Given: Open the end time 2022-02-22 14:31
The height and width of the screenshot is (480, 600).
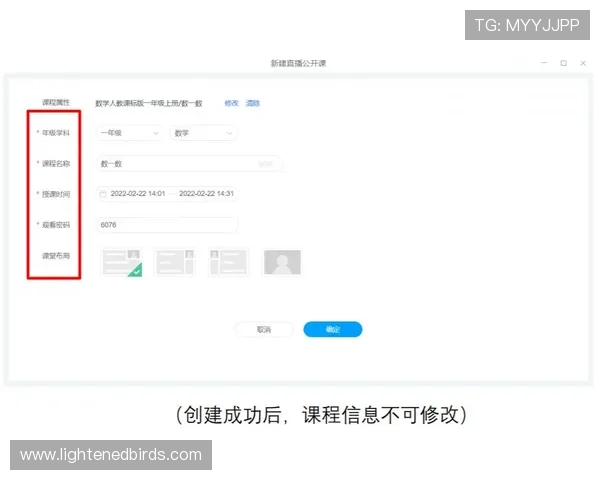Looking at the screenshot, I should click(206, 194).
